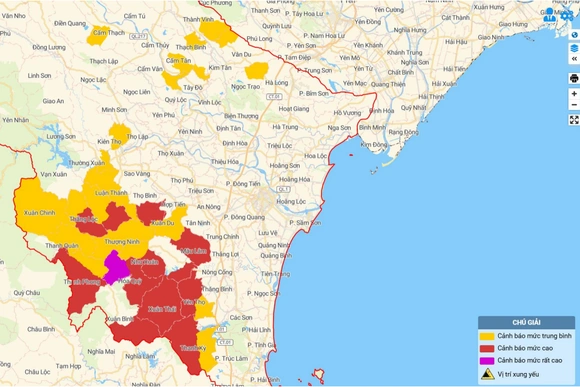Open the settings gears icon
Screen dimensions: 580x387
(567, 15)
